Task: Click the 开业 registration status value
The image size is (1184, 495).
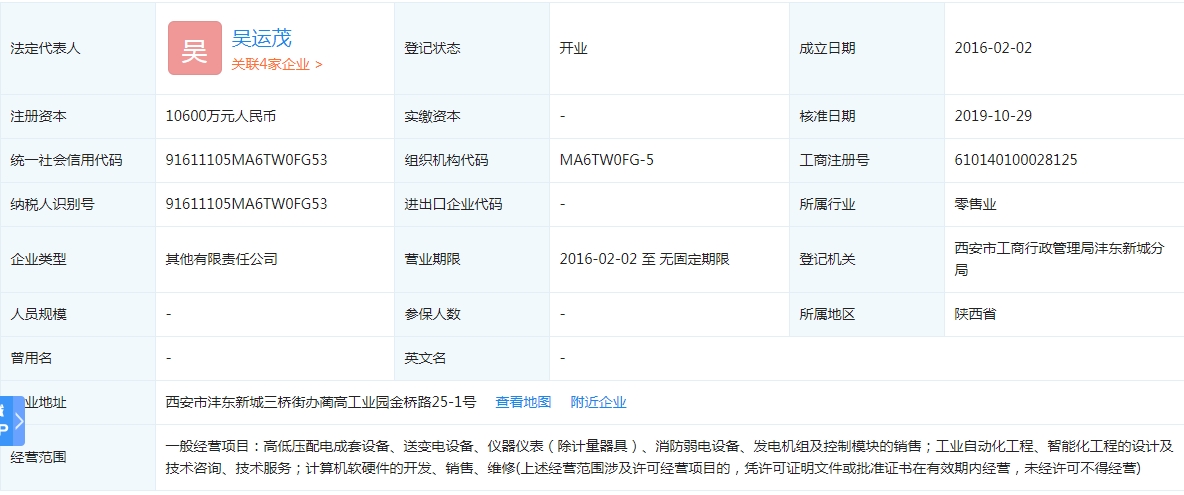Action: pyautogui.click(x=574, y=48)
